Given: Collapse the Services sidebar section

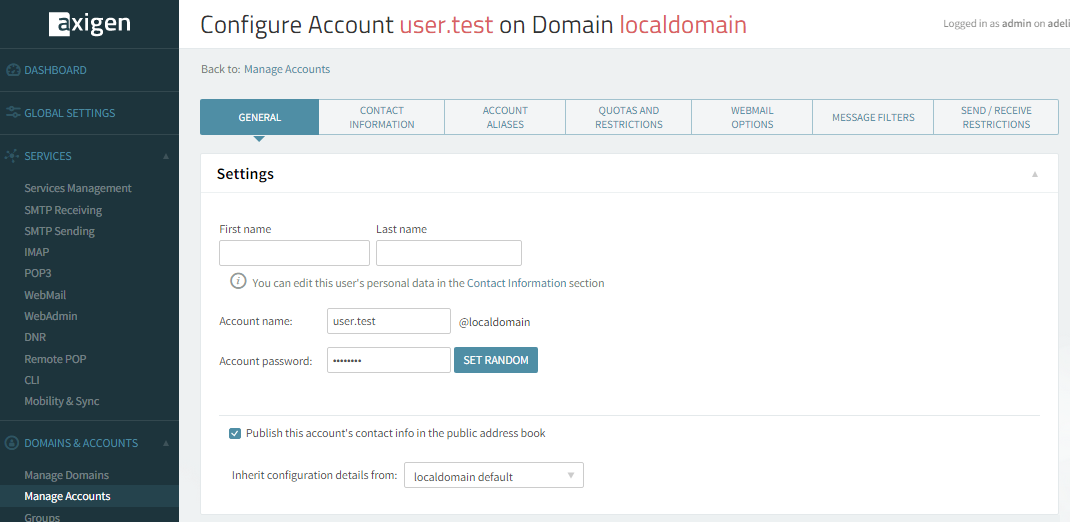Looking at the screenshot, I should pyautogui.click(x=166, y=157).
